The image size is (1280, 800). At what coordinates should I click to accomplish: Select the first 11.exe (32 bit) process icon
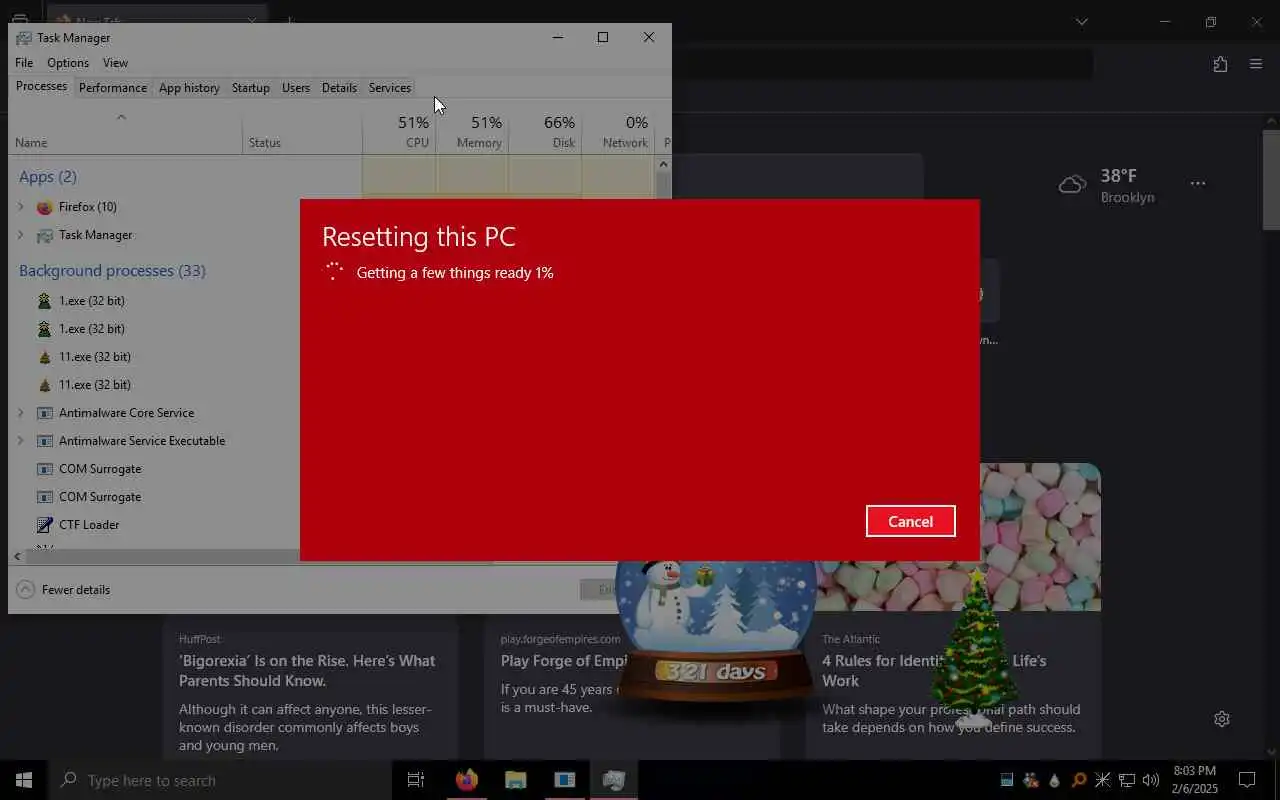(x=44, y=357)
